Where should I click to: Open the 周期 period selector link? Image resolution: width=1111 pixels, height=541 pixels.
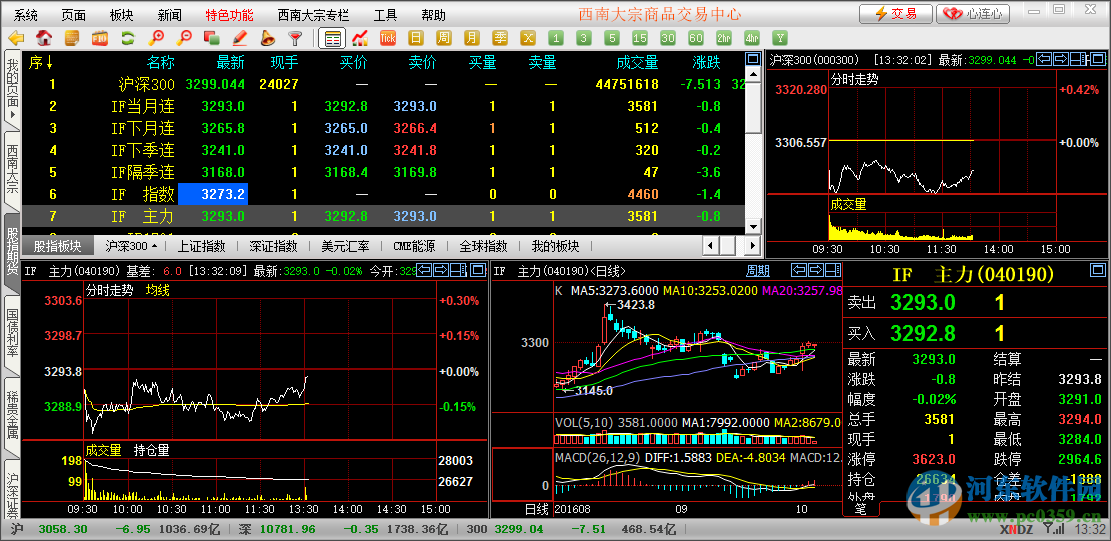coord(757,270)
